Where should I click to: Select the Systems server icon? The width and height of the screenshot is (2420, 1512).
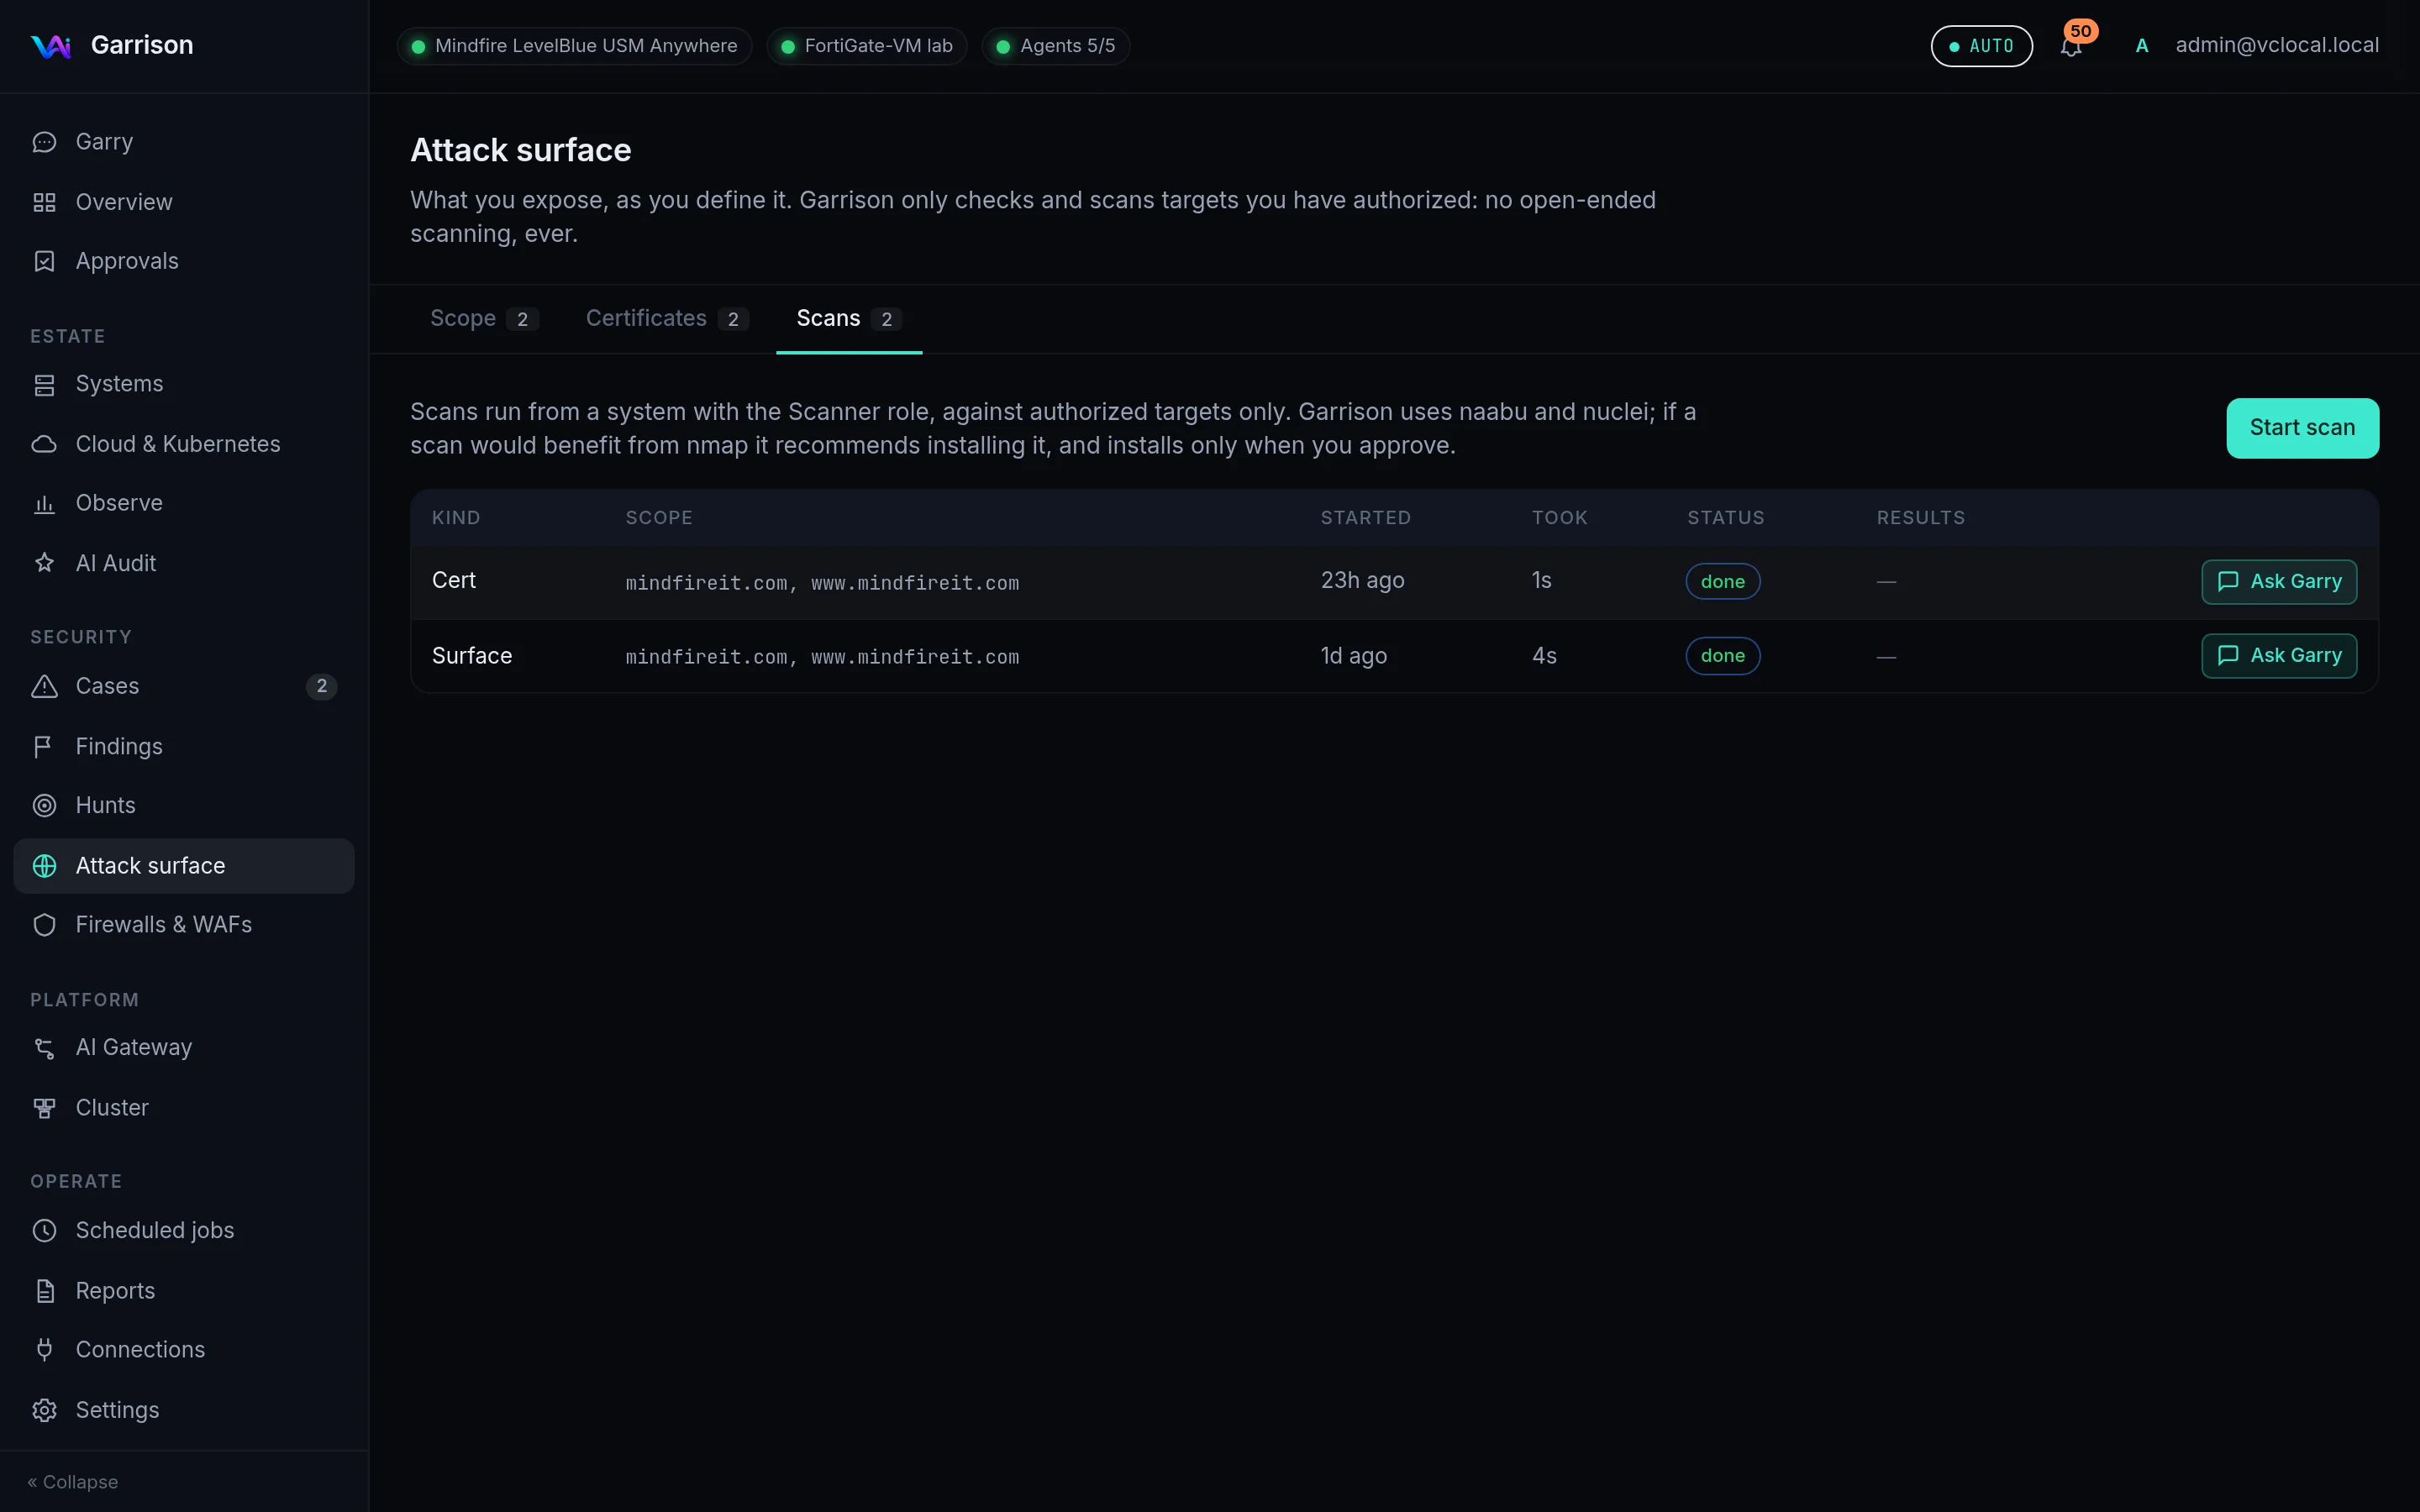44,384
